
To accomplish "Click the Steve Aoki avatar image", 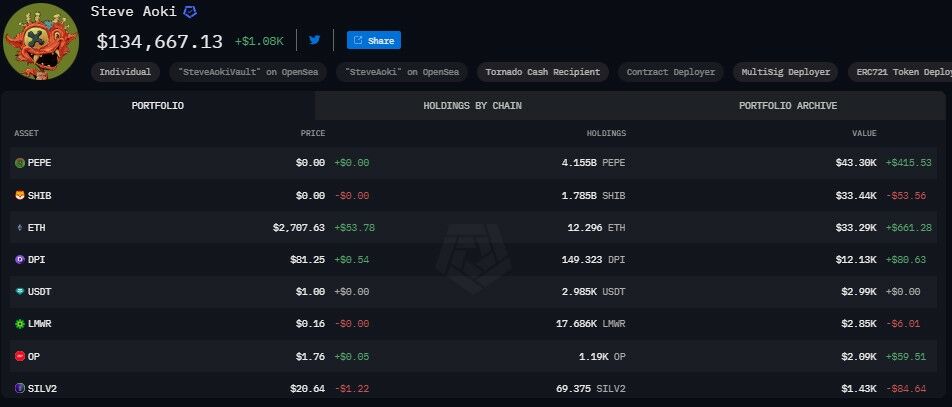I will pyautogui.click(x=41, y=42).
